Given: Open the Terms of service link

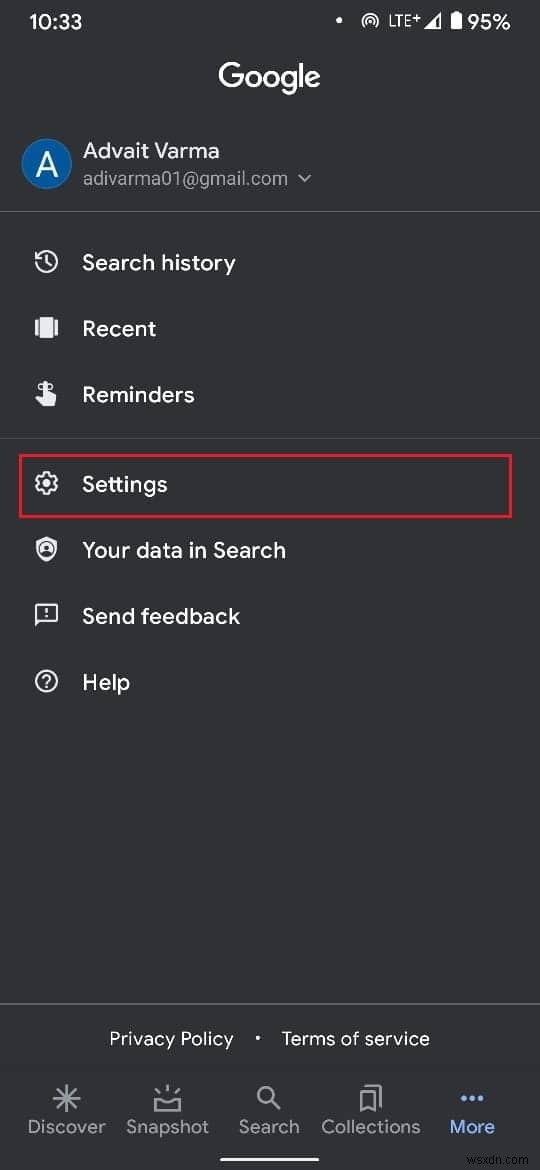Looking at the screenshot, I should (x=356, y=1039).
